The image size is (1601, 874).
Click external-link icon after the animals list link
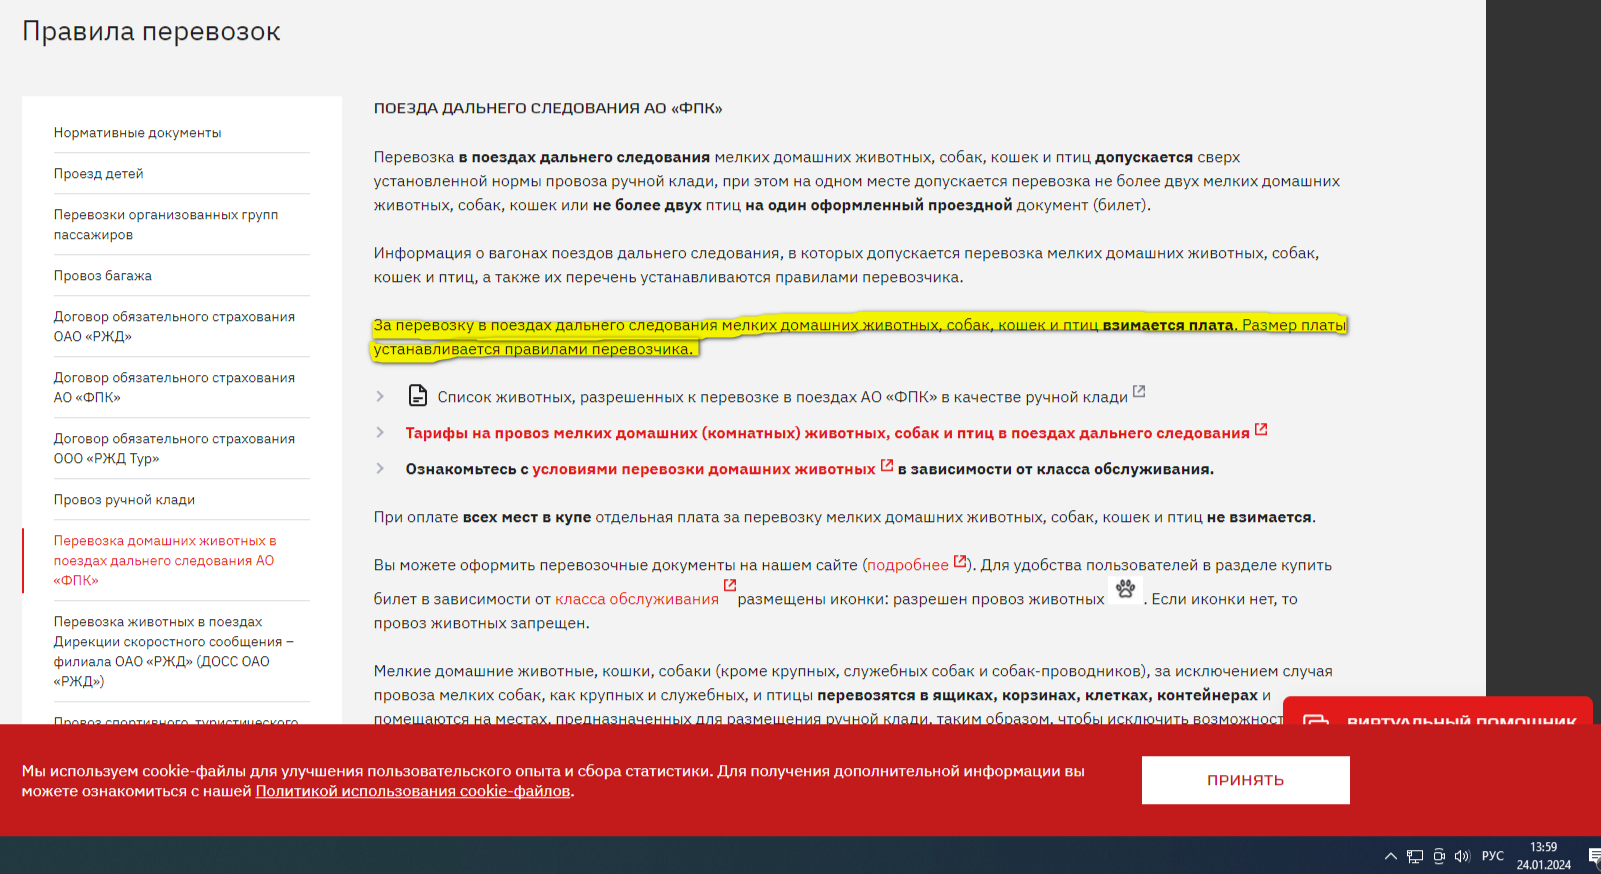pyautogui.click(x=1139, y=391)
